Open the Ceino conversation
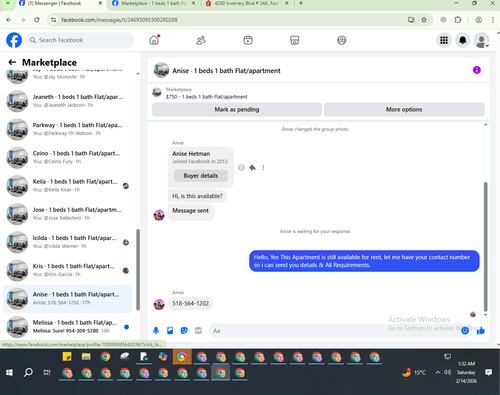 [x=68, y=157]
